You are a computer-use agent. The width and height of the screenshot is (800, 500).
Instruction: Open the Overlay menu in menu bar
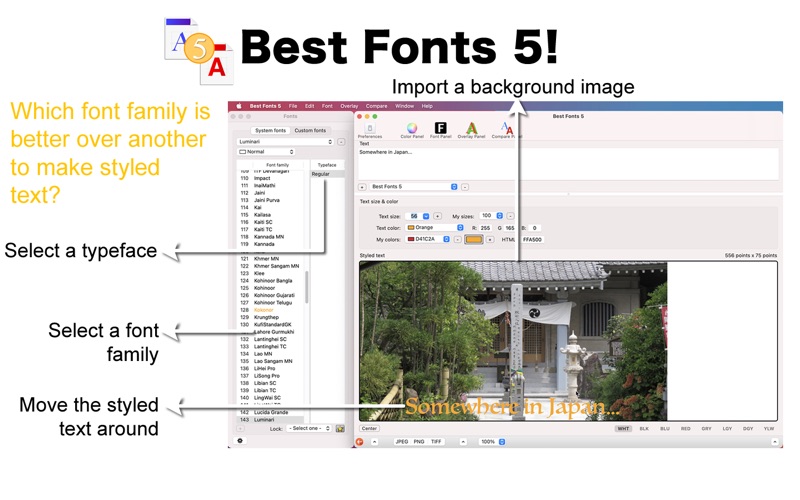348,106
